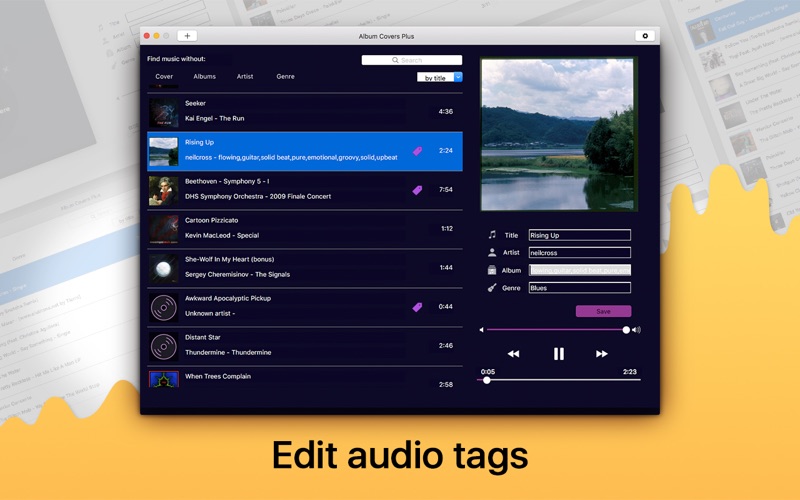Click the Cartoon Pizzicato cover thumbnail
The width and height of the screenshot is (800, 500).
click(x=164, y=229)
